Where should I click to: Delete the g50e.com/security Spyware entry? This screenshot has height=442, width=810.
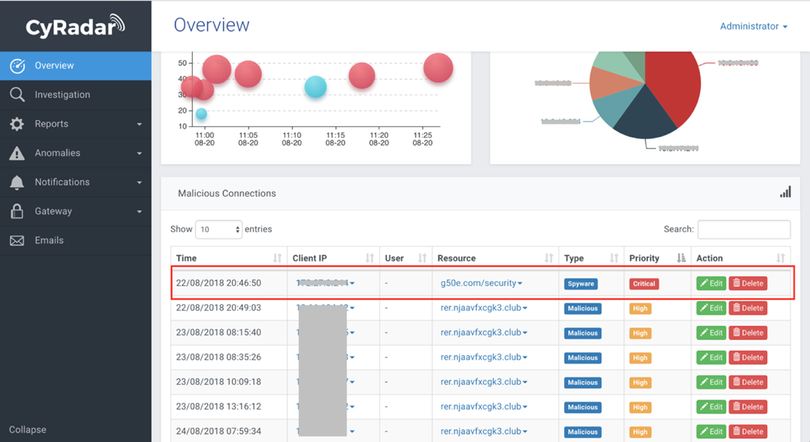coord(748,283)
